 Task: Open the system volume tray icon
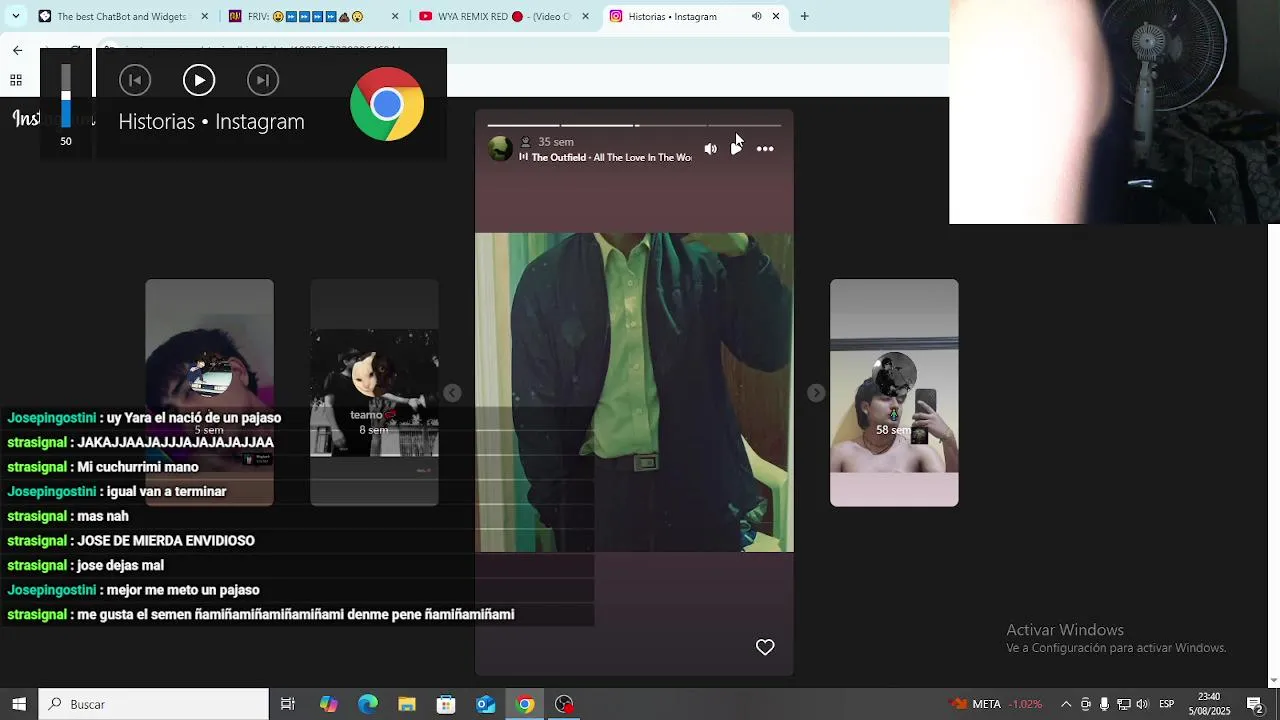[1142, 704]
